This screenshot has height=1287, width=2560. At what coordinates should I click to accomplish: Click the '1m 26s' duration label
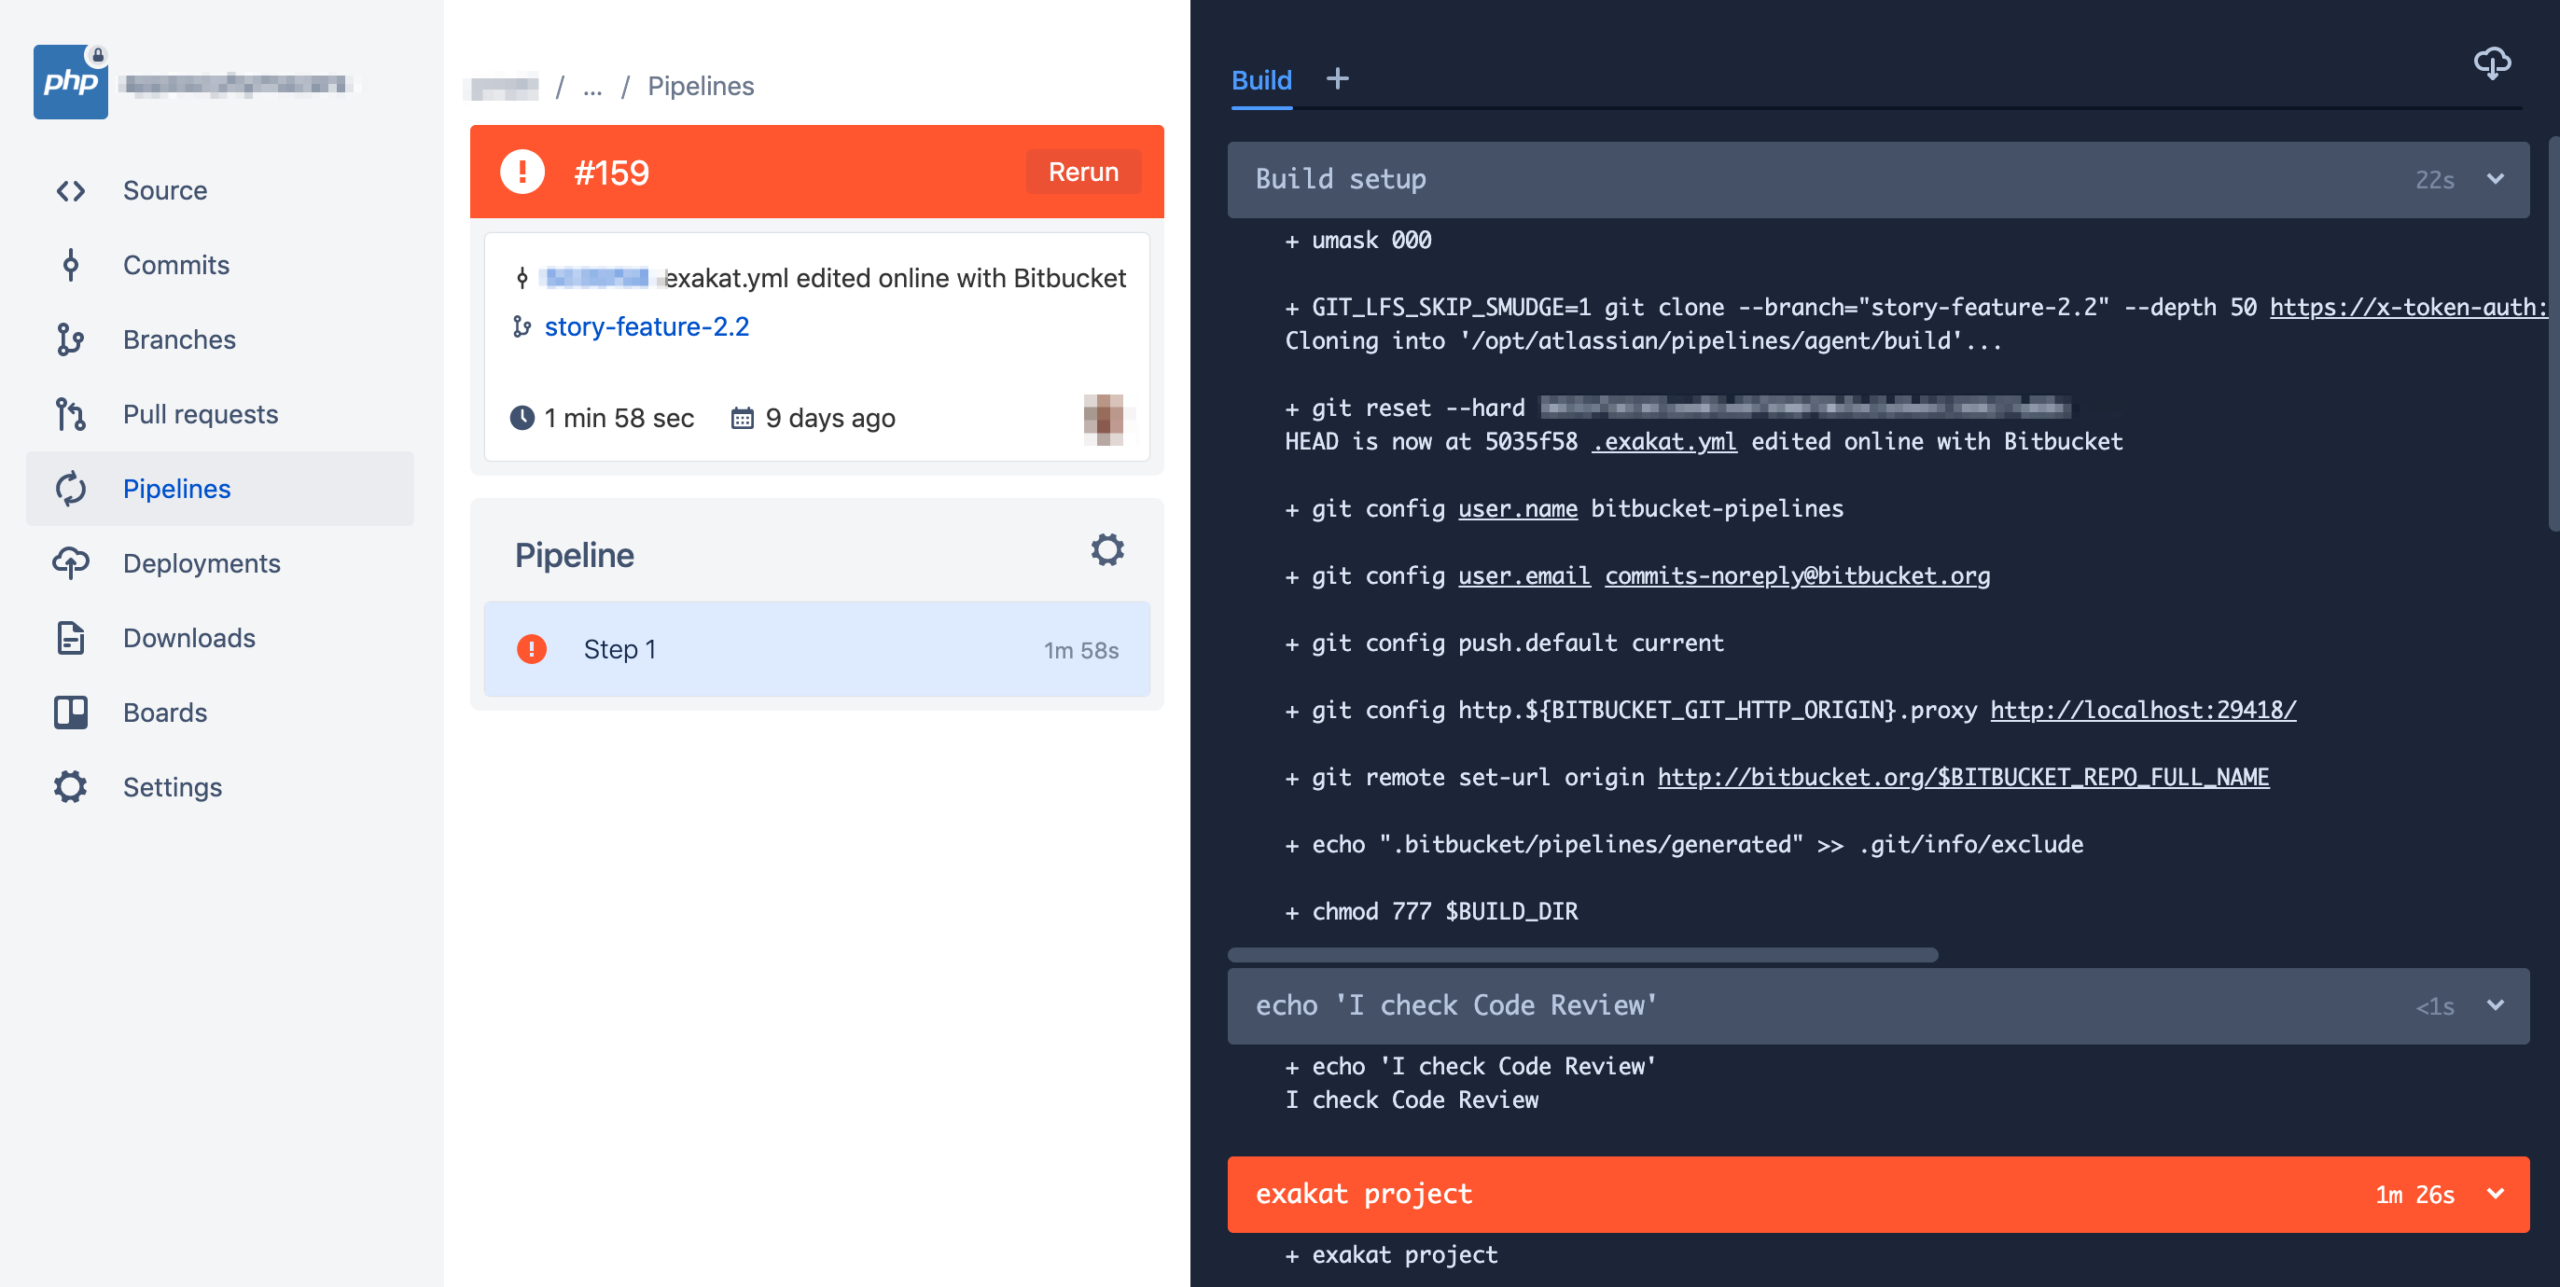pyautogui.click(x=2415, y=1195)
